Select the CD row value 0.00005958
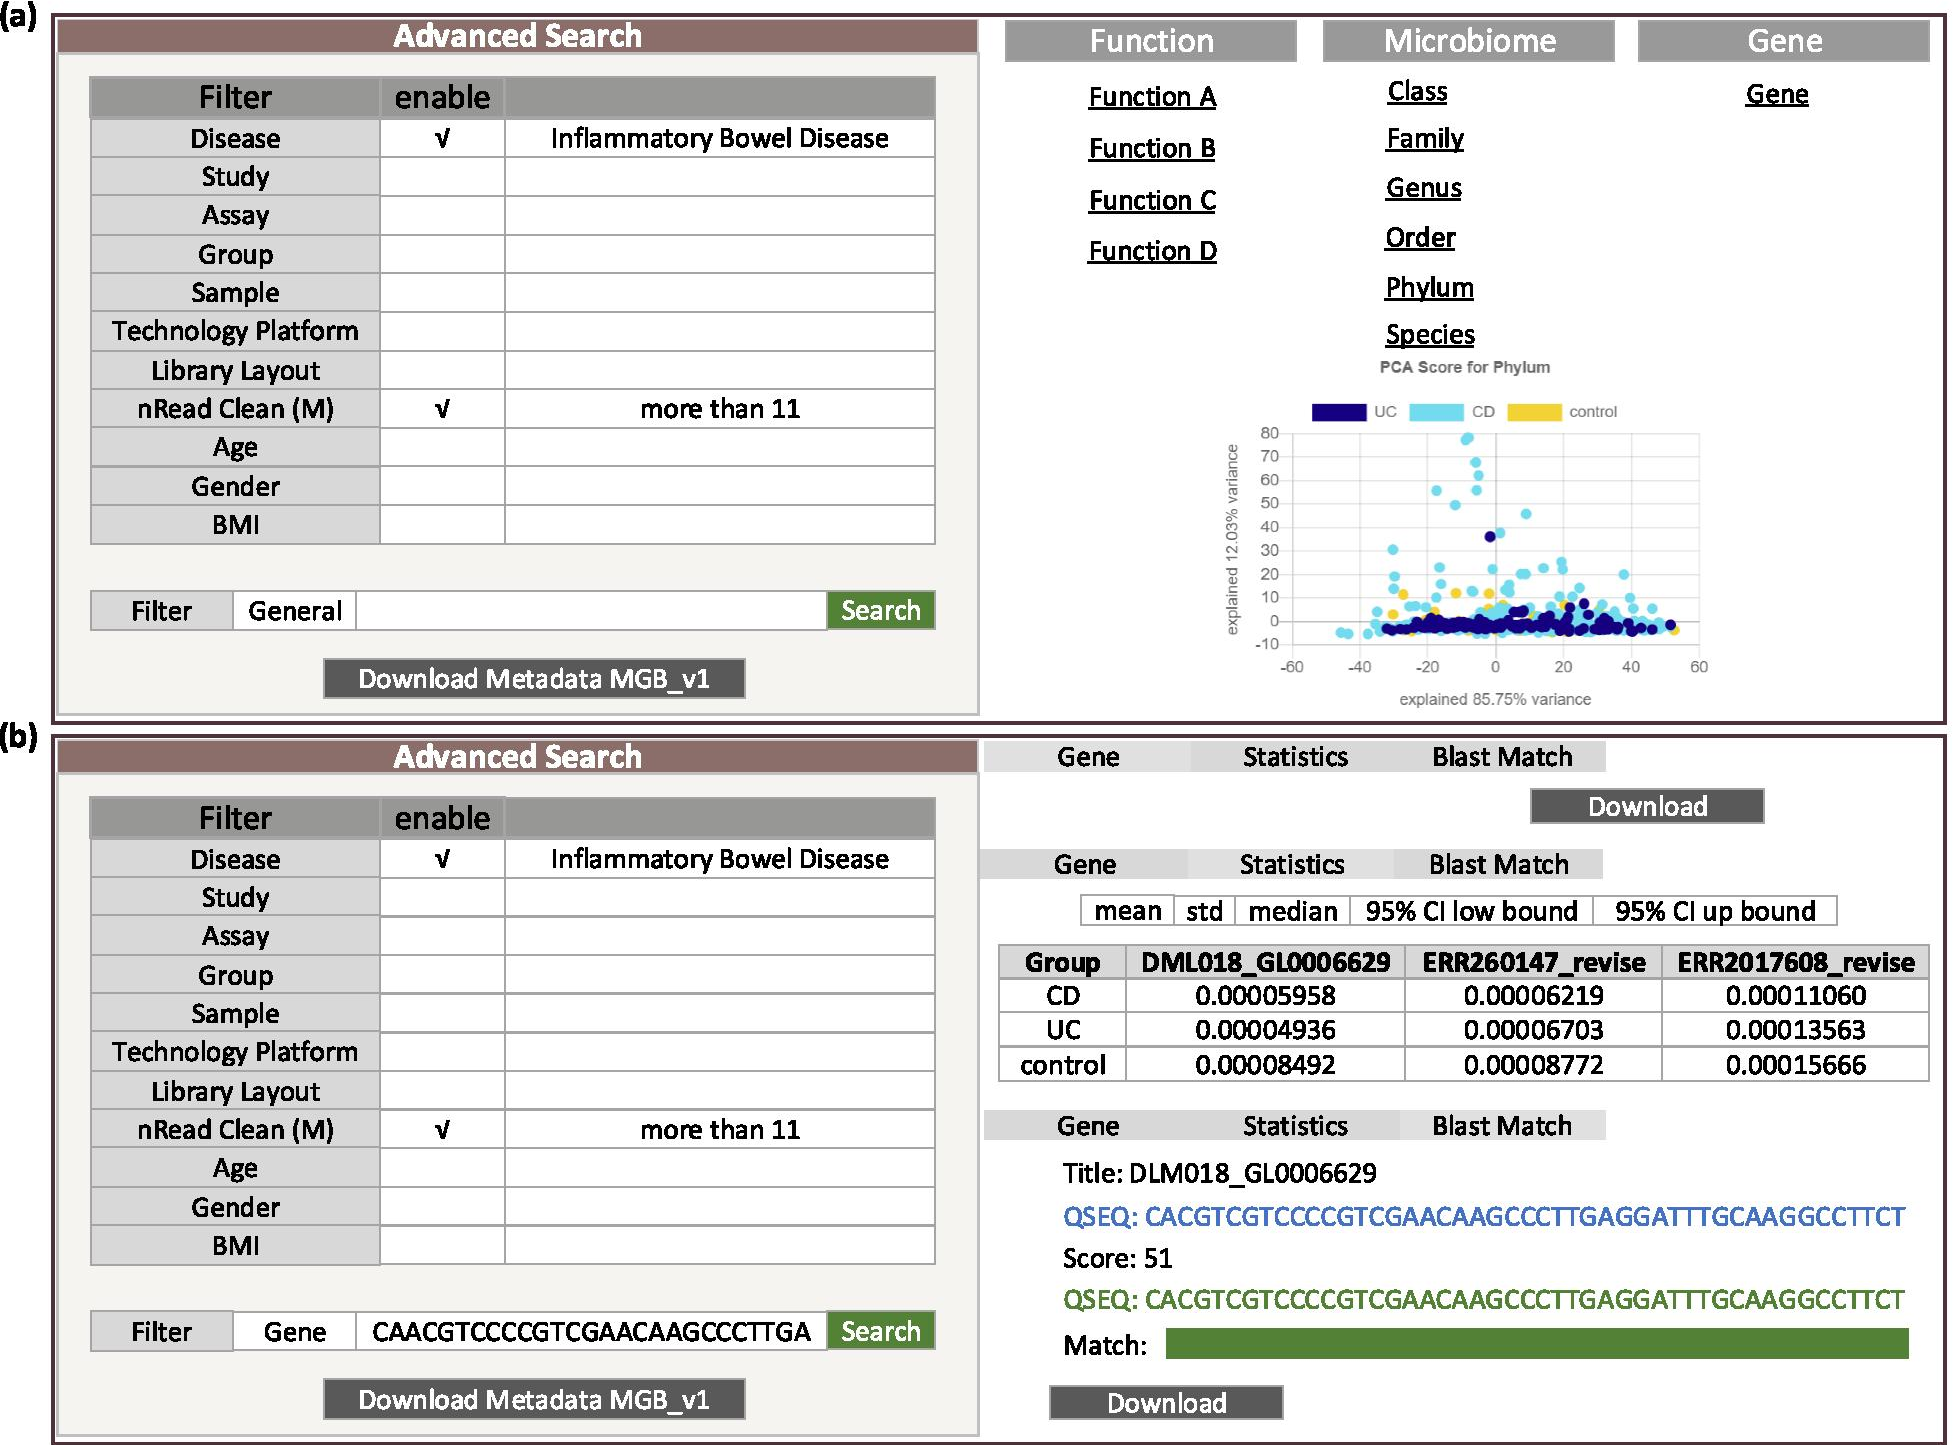 1265,996
